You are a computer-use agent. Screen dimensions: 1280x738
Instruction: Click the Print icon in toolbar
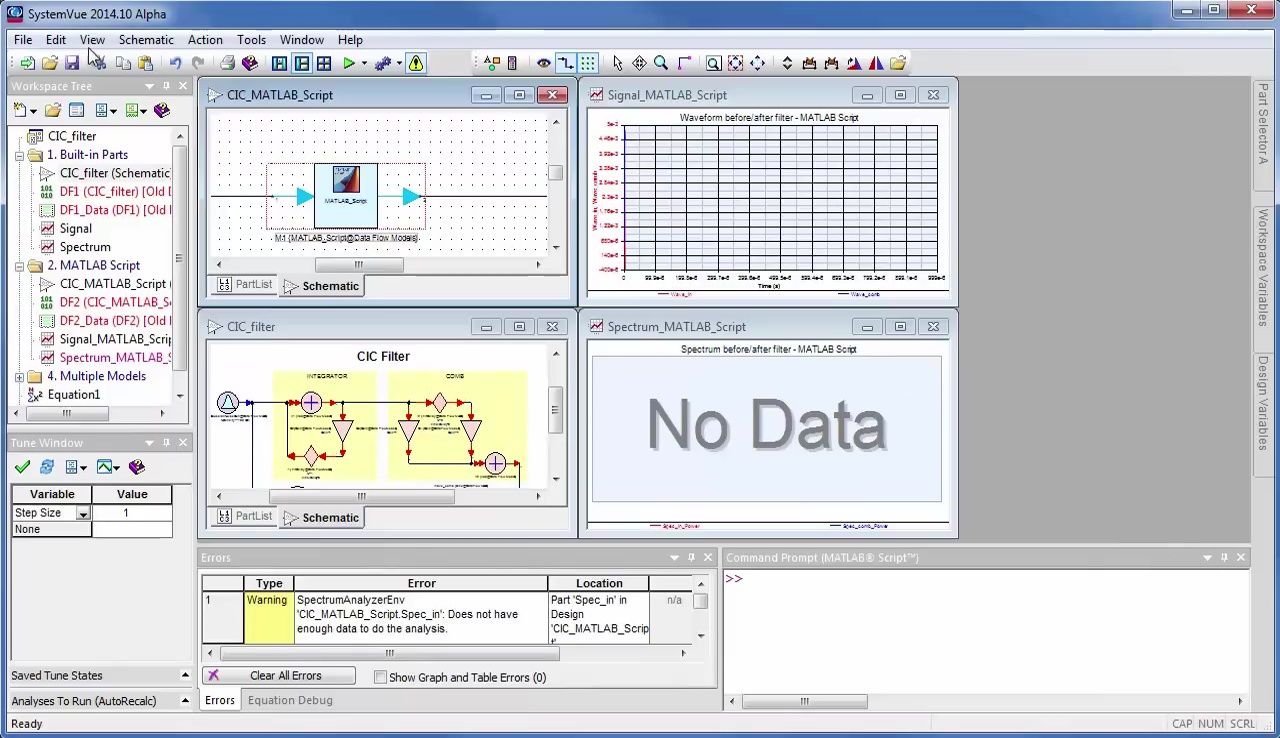pos(227,63)
